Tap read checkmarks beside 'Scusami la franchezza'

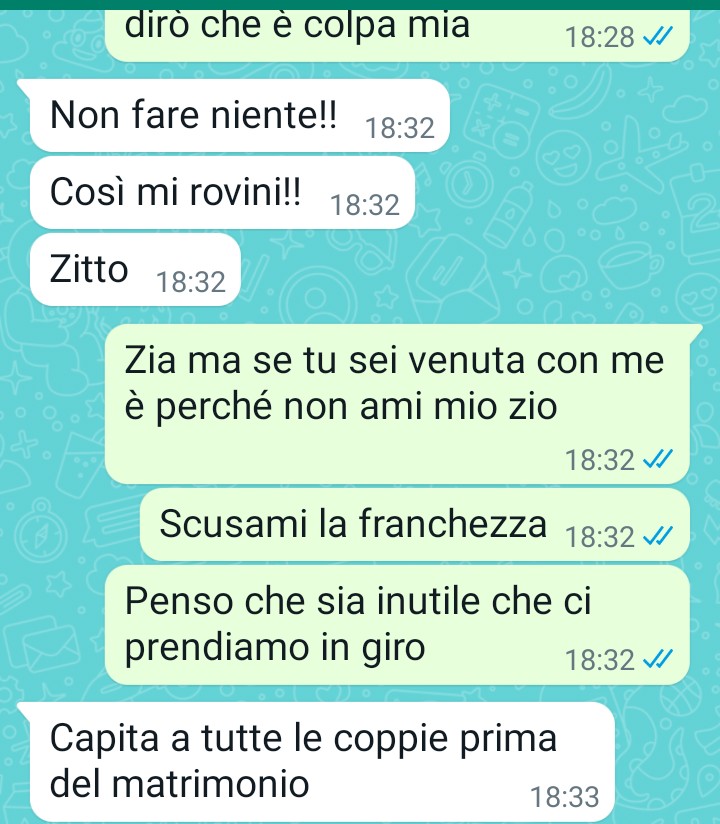coord(658,537)
